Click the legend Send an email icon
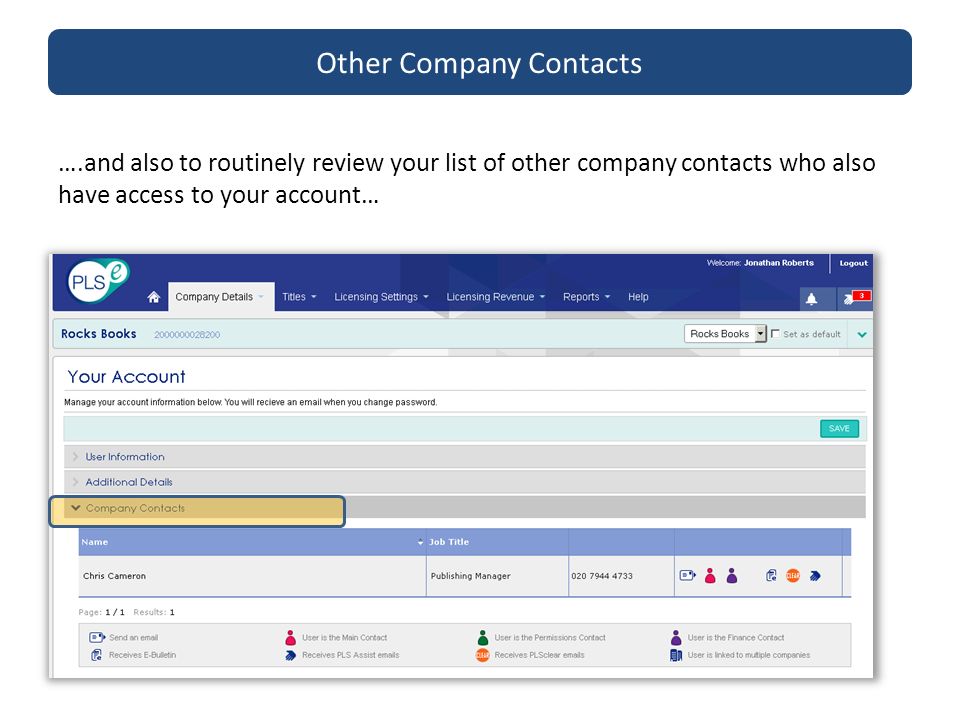Image resolution: width=960 pixels, height=720 pixels. 97,637
